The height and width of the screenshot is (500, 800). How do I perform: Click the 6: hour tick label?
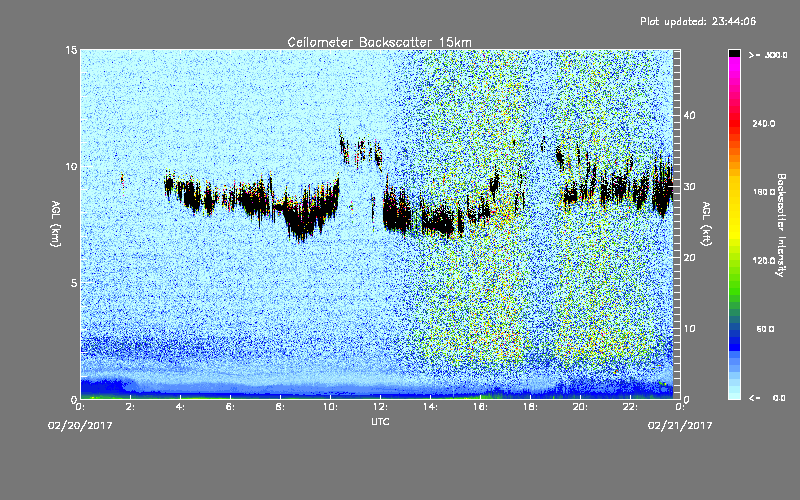pos(230,407)
